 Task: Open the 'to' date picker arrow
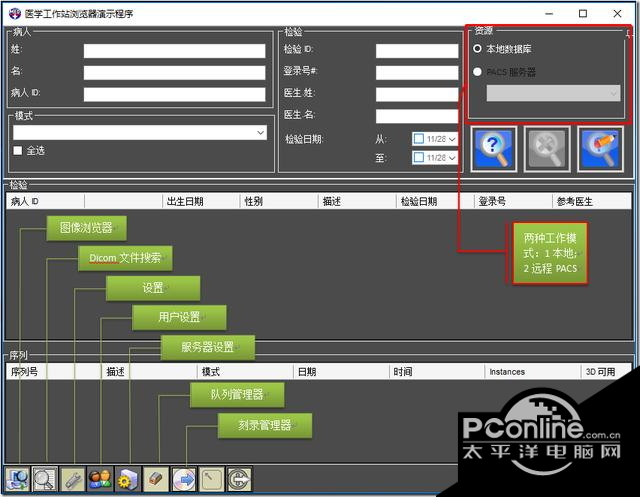point(452,158)
